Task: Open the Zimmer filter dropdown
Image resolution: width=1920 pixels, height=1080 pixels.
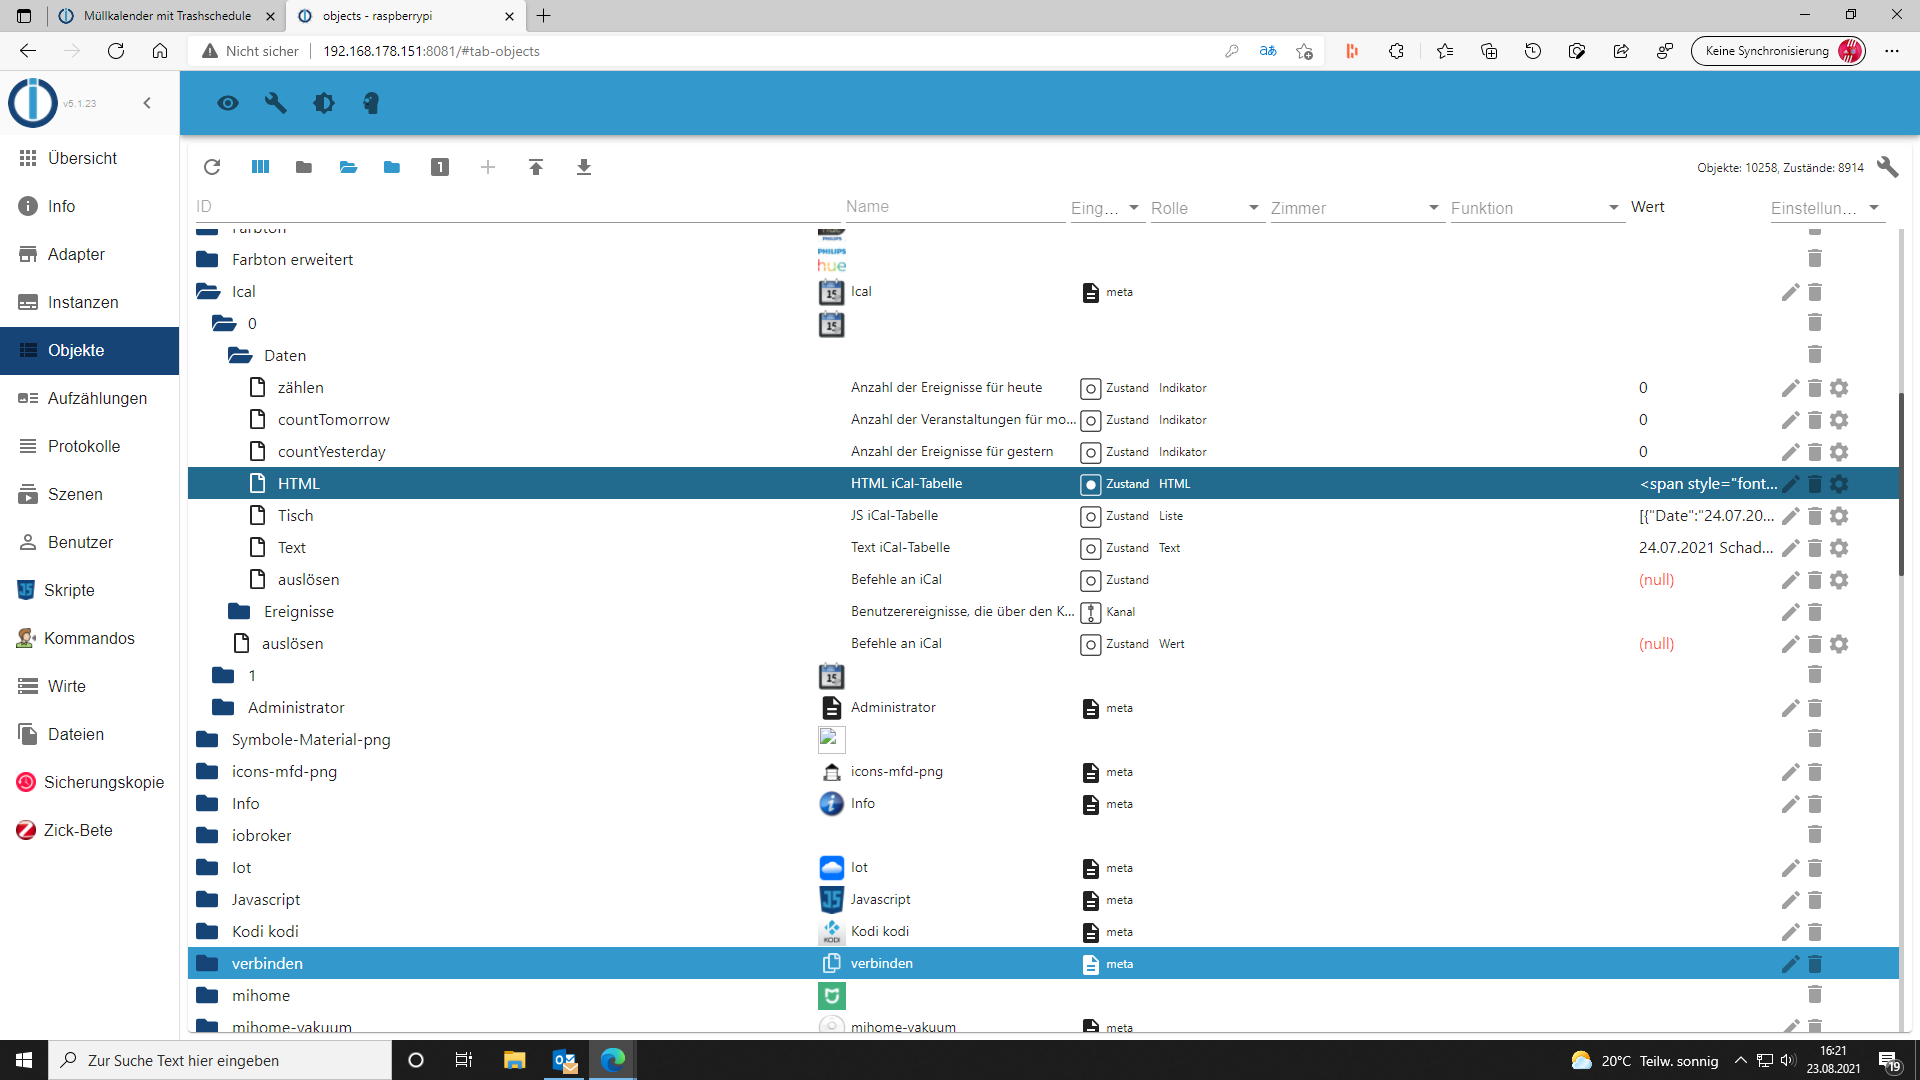Action: pyautogui.click(x=1355, y=208)
